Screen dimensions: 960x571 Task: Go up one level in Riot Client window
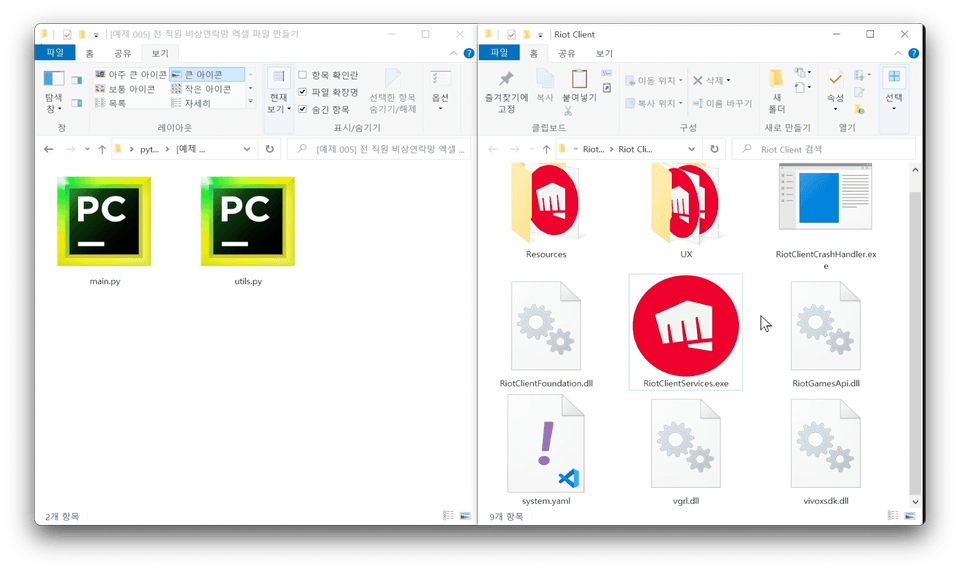tap(546, 149)
